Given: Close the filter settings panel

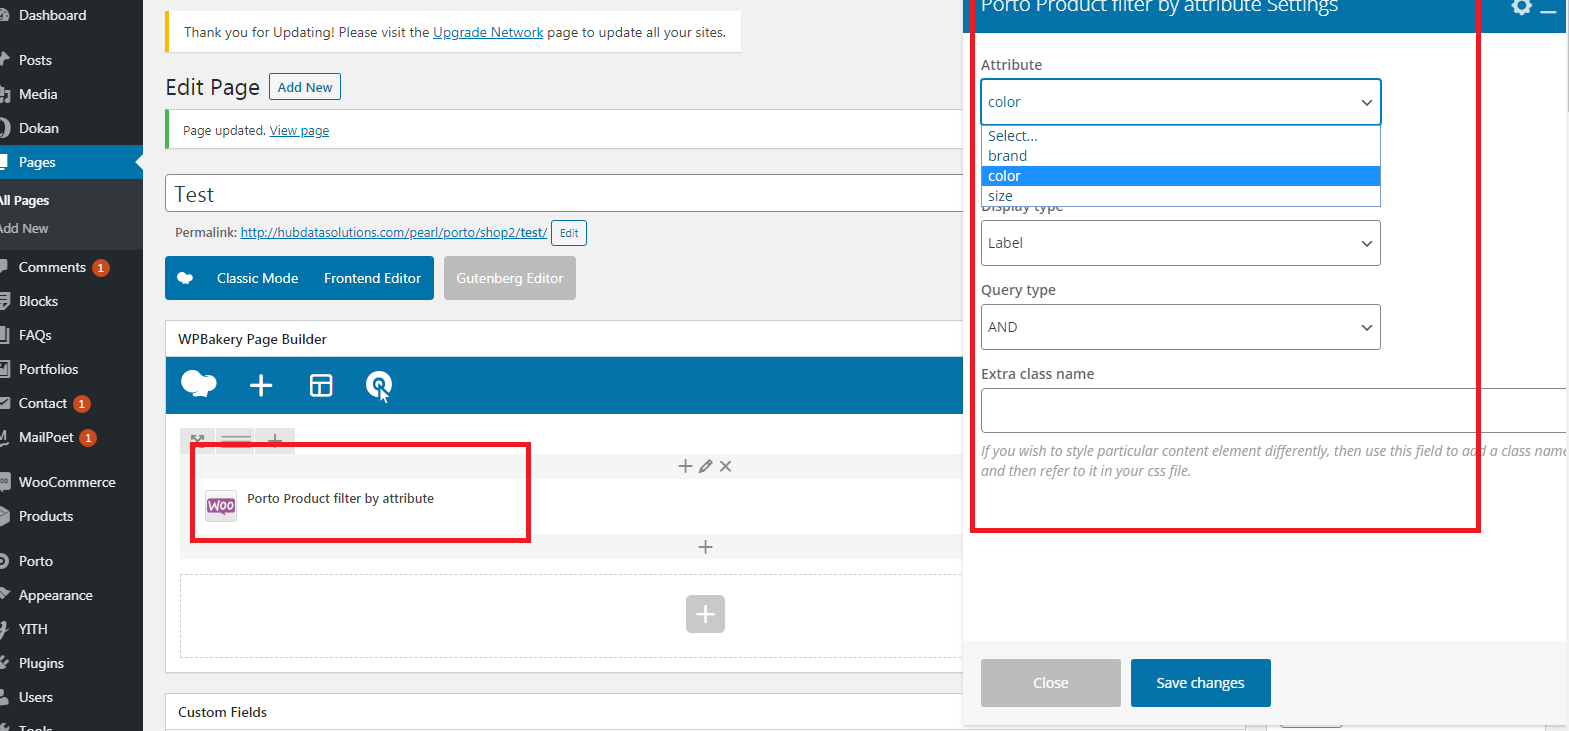Looking at the screenshot, I should pos(1051,683).
